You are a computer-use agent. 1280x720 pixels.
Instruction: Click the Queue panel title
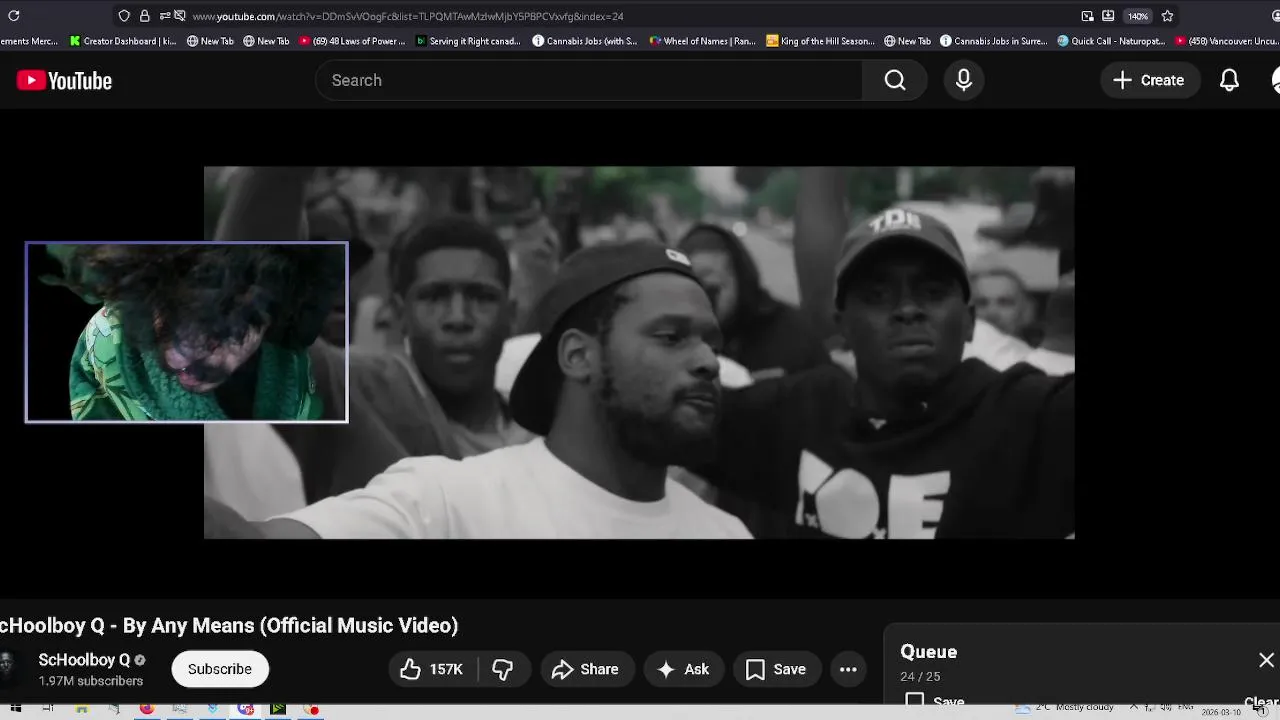(x=929, y=652)
